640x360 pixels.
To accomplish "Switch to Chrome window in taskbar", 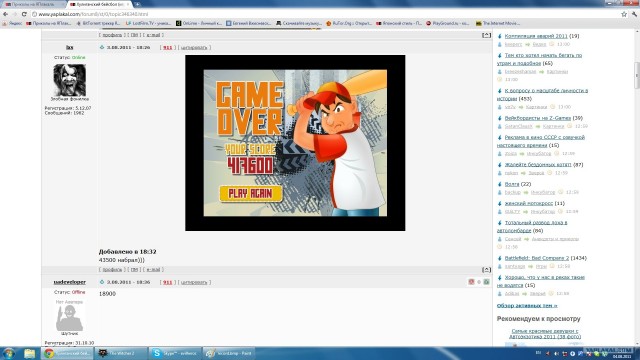I will pyautogui.click(x=67, y=353).
